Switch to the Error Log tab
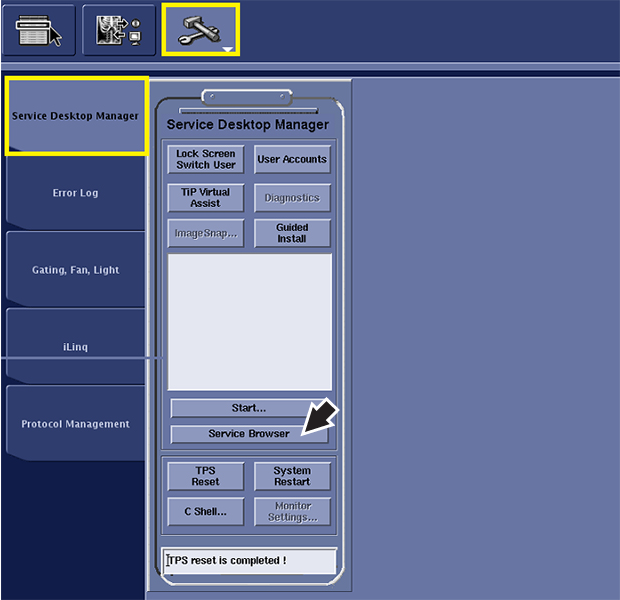This screenshot has height=600, width=620. [76, 193]
